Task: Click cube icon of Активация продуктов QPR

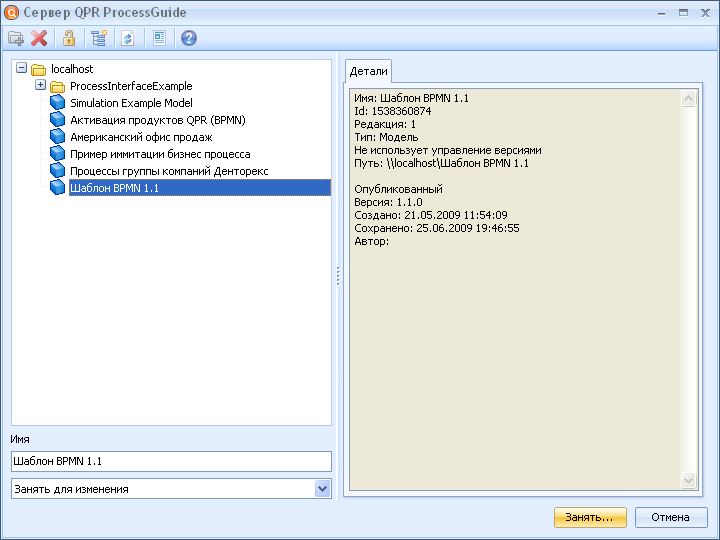Action: click(57, 119)
